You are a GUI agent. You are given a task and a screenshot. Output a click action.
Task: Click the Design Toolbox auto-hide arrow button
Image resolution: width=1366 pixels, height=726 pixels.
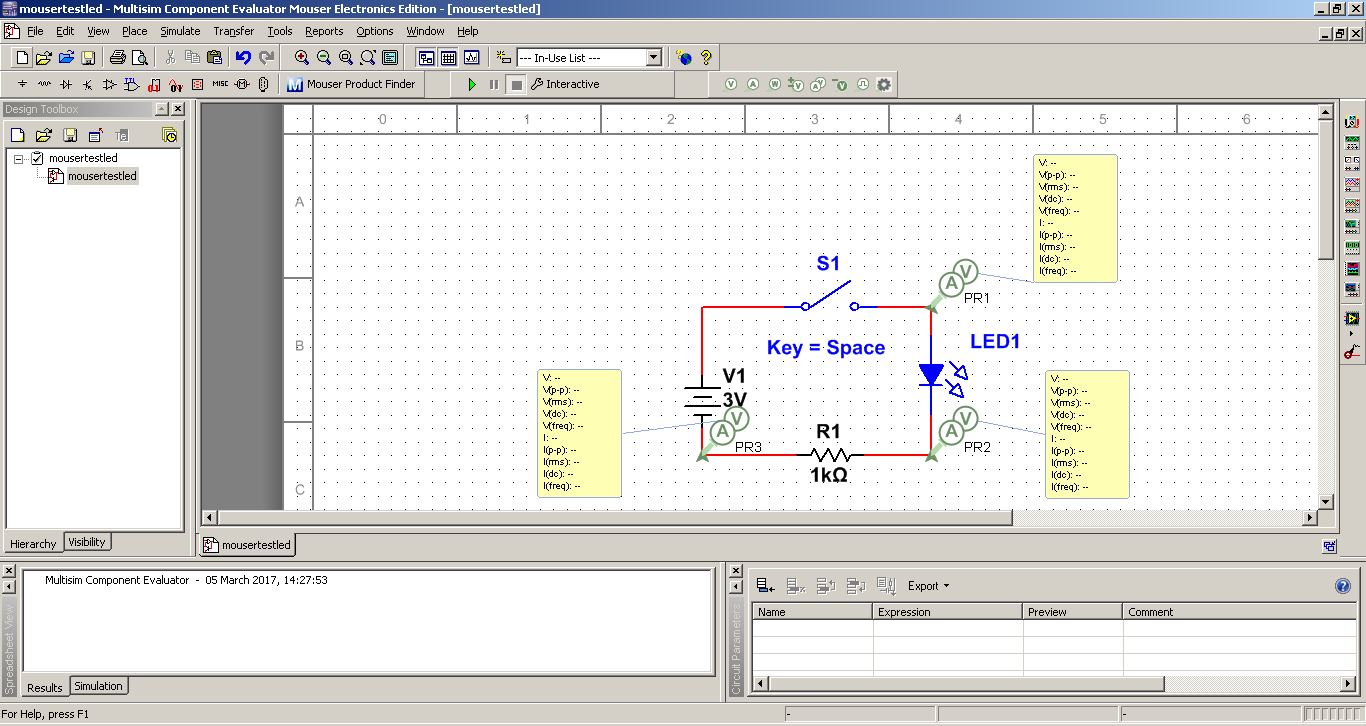tap(161, 109)
